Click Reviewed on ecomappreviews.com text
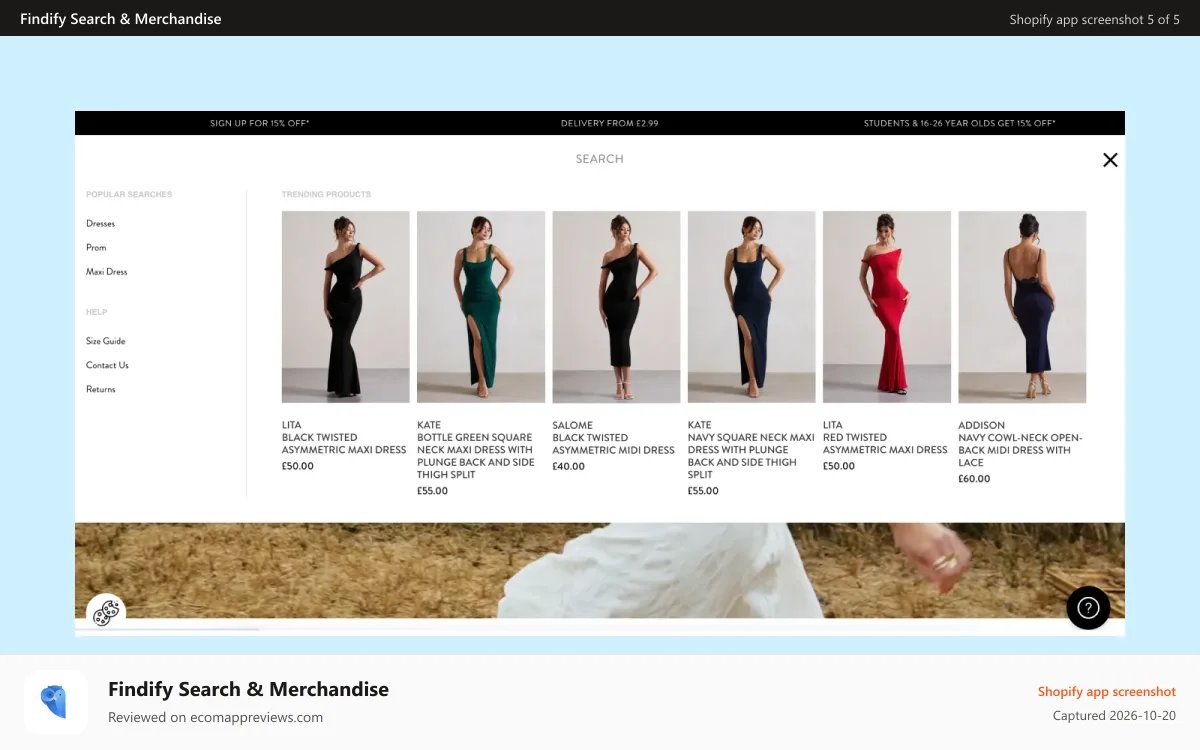 tap(215, 717)
